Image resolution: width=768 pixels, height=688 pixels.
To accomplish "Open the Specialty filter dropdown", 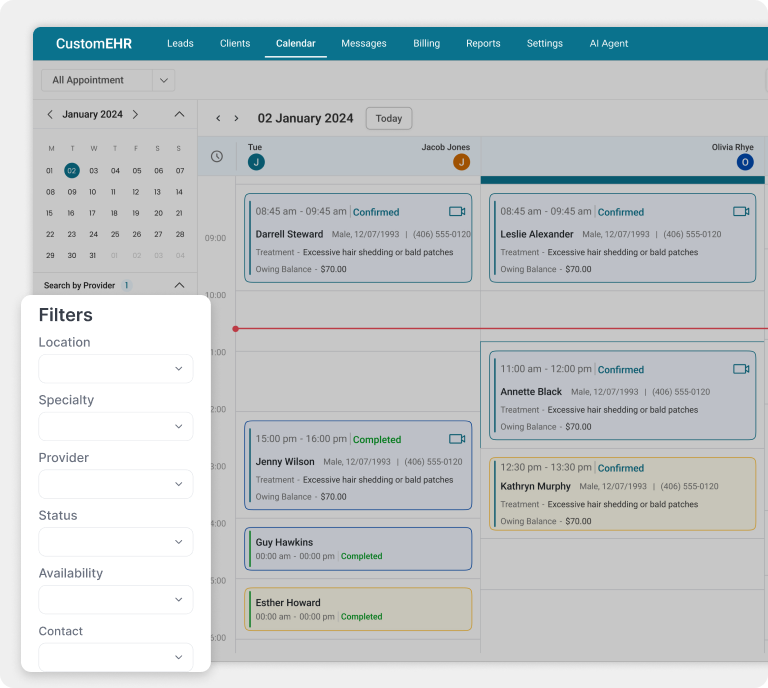I will 116,427.
